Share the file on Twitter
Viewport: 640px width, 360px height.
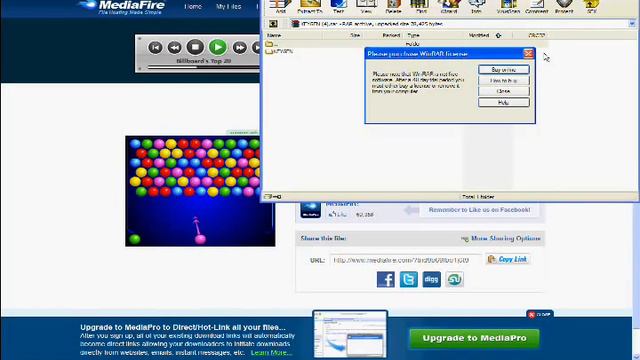pos(409,280)
